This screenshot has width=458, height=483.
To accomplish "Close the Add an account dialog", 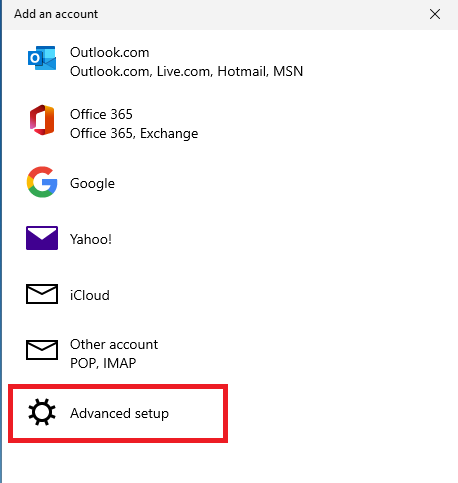I will point(435,14).
